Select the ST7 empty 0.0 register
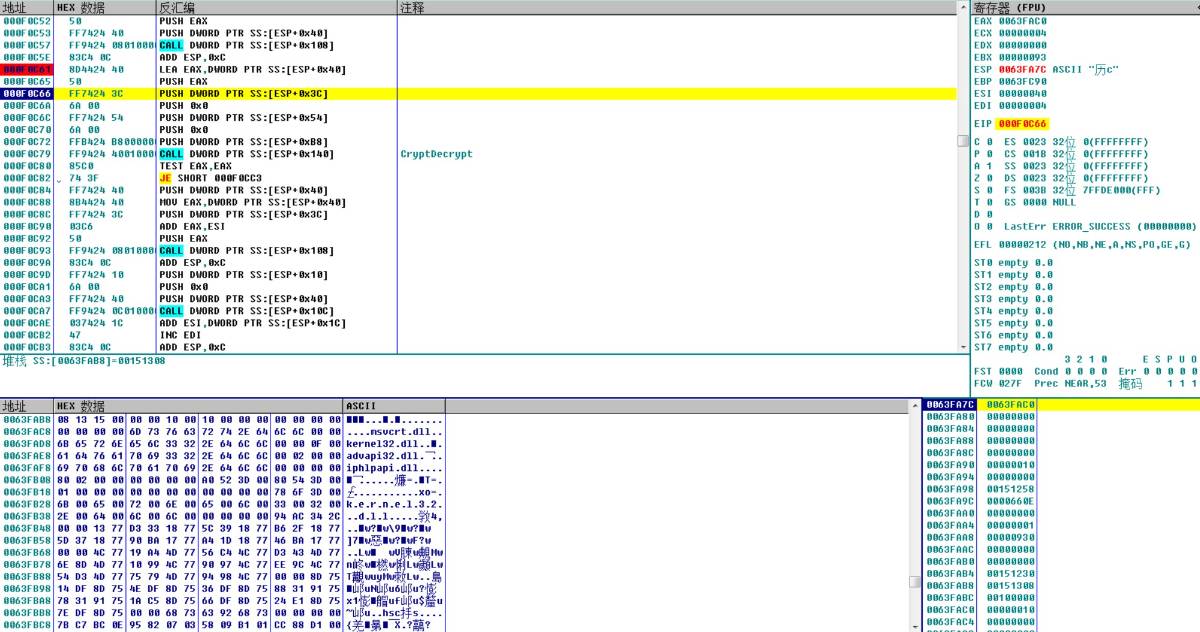Image resolution: width=1200 pixels, height=632 pixels. pyautogui.click(x=1013, y=347)
